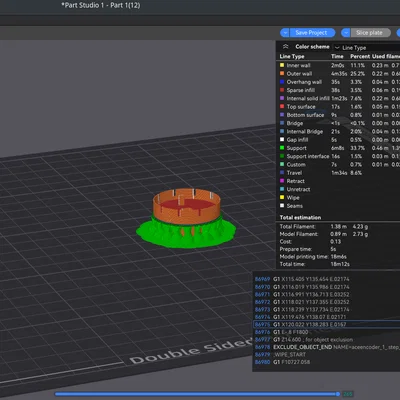Screen dimensions: 400x400
Task: Click the Cost value 0.13
Action: 336,242
